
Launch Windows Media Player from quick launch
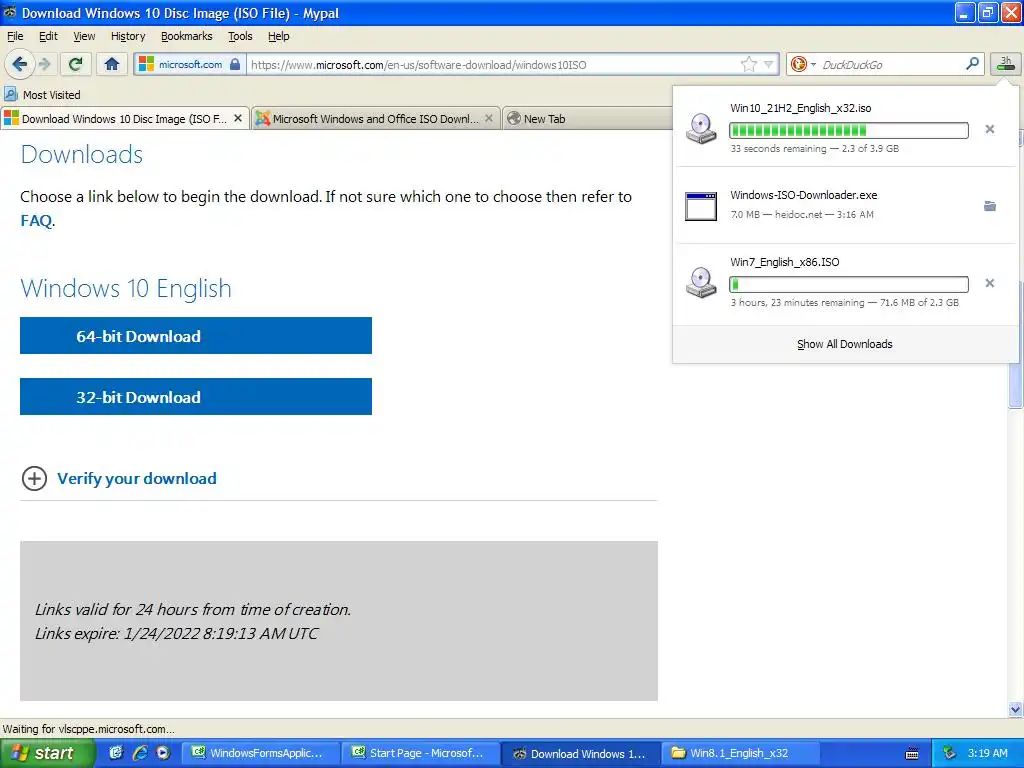(163, 753)
